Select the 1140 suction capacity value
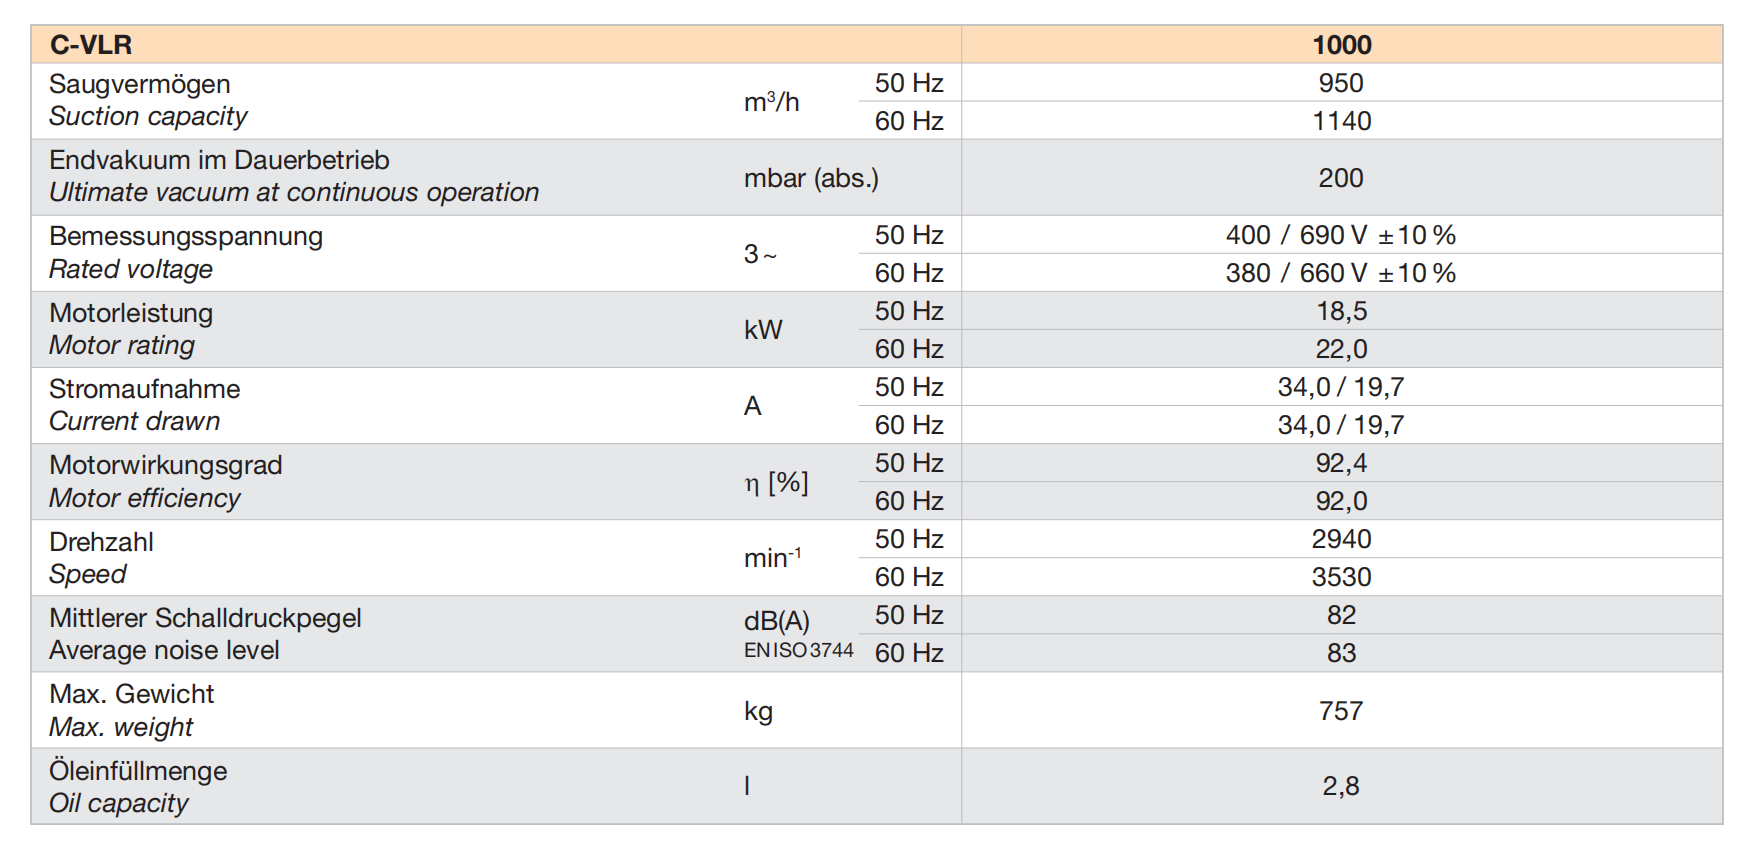 1341,121
